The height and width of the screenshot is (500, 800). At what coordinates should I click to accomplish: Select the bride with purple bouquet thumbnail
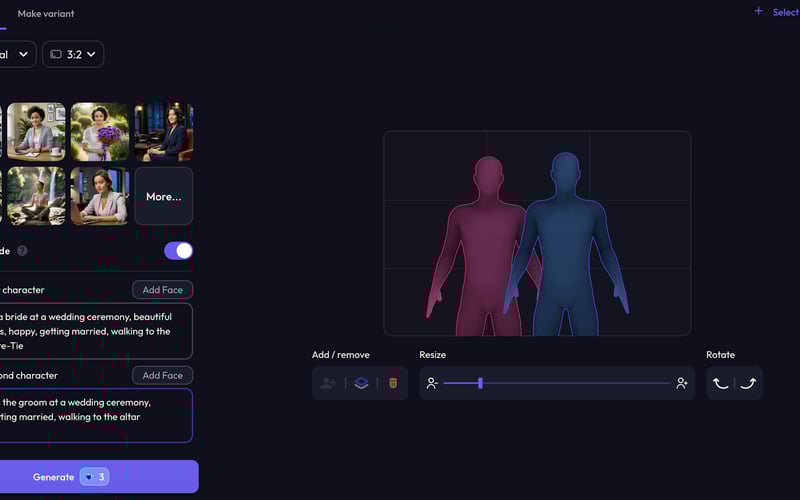(100, 132)
